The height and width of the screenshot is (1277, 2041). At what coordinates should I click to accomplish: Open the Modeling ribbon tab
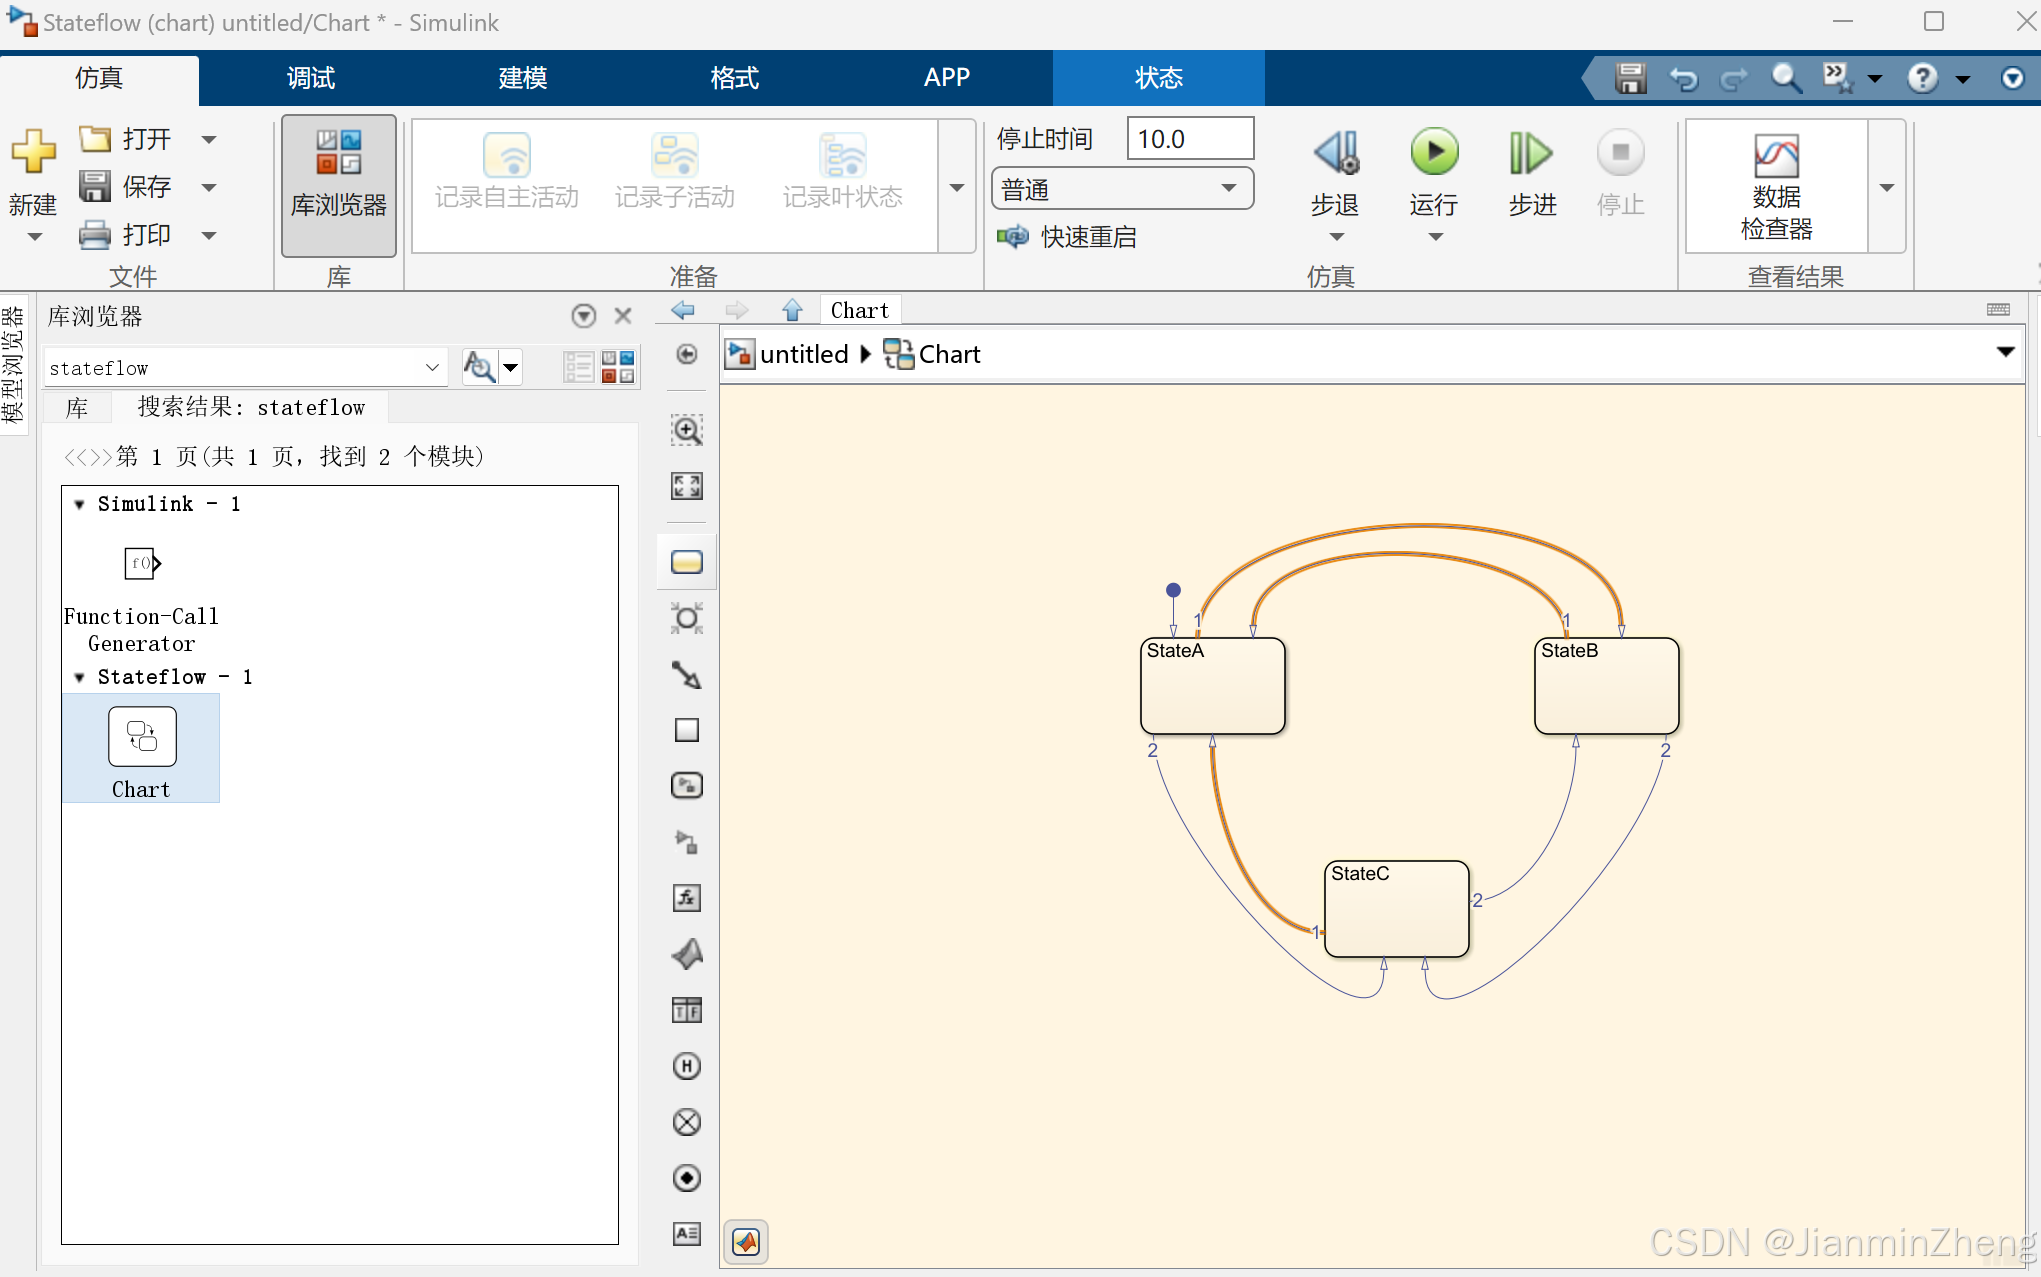coord(522,78)
